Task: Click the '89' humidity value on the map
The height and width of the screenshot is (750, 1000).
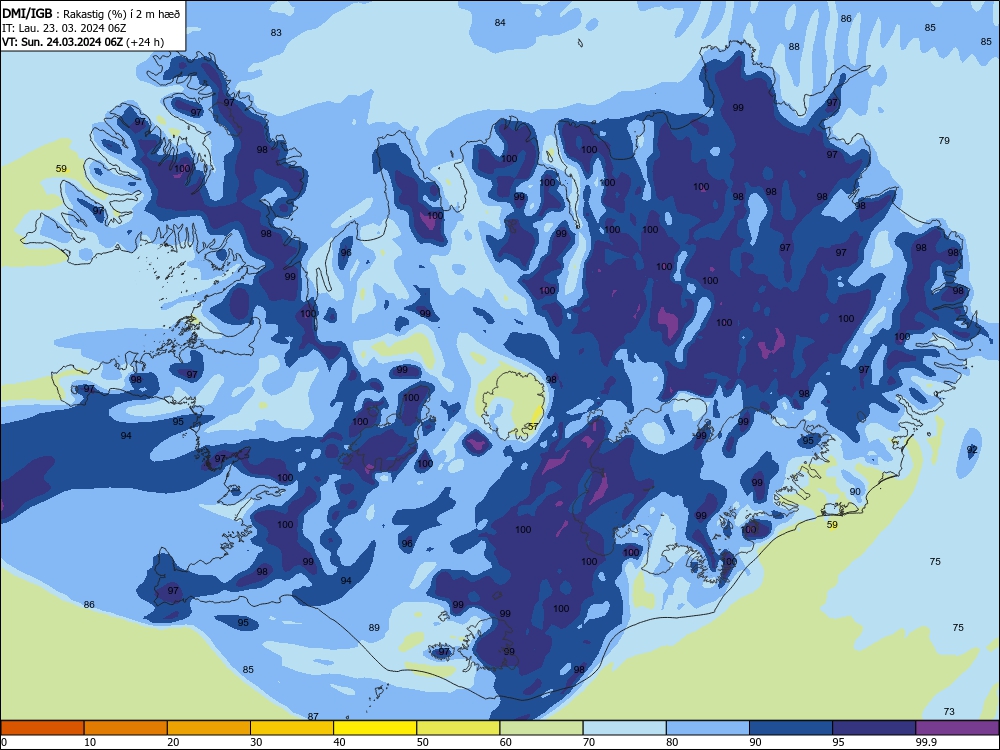Action: click(x=374, y=628)
